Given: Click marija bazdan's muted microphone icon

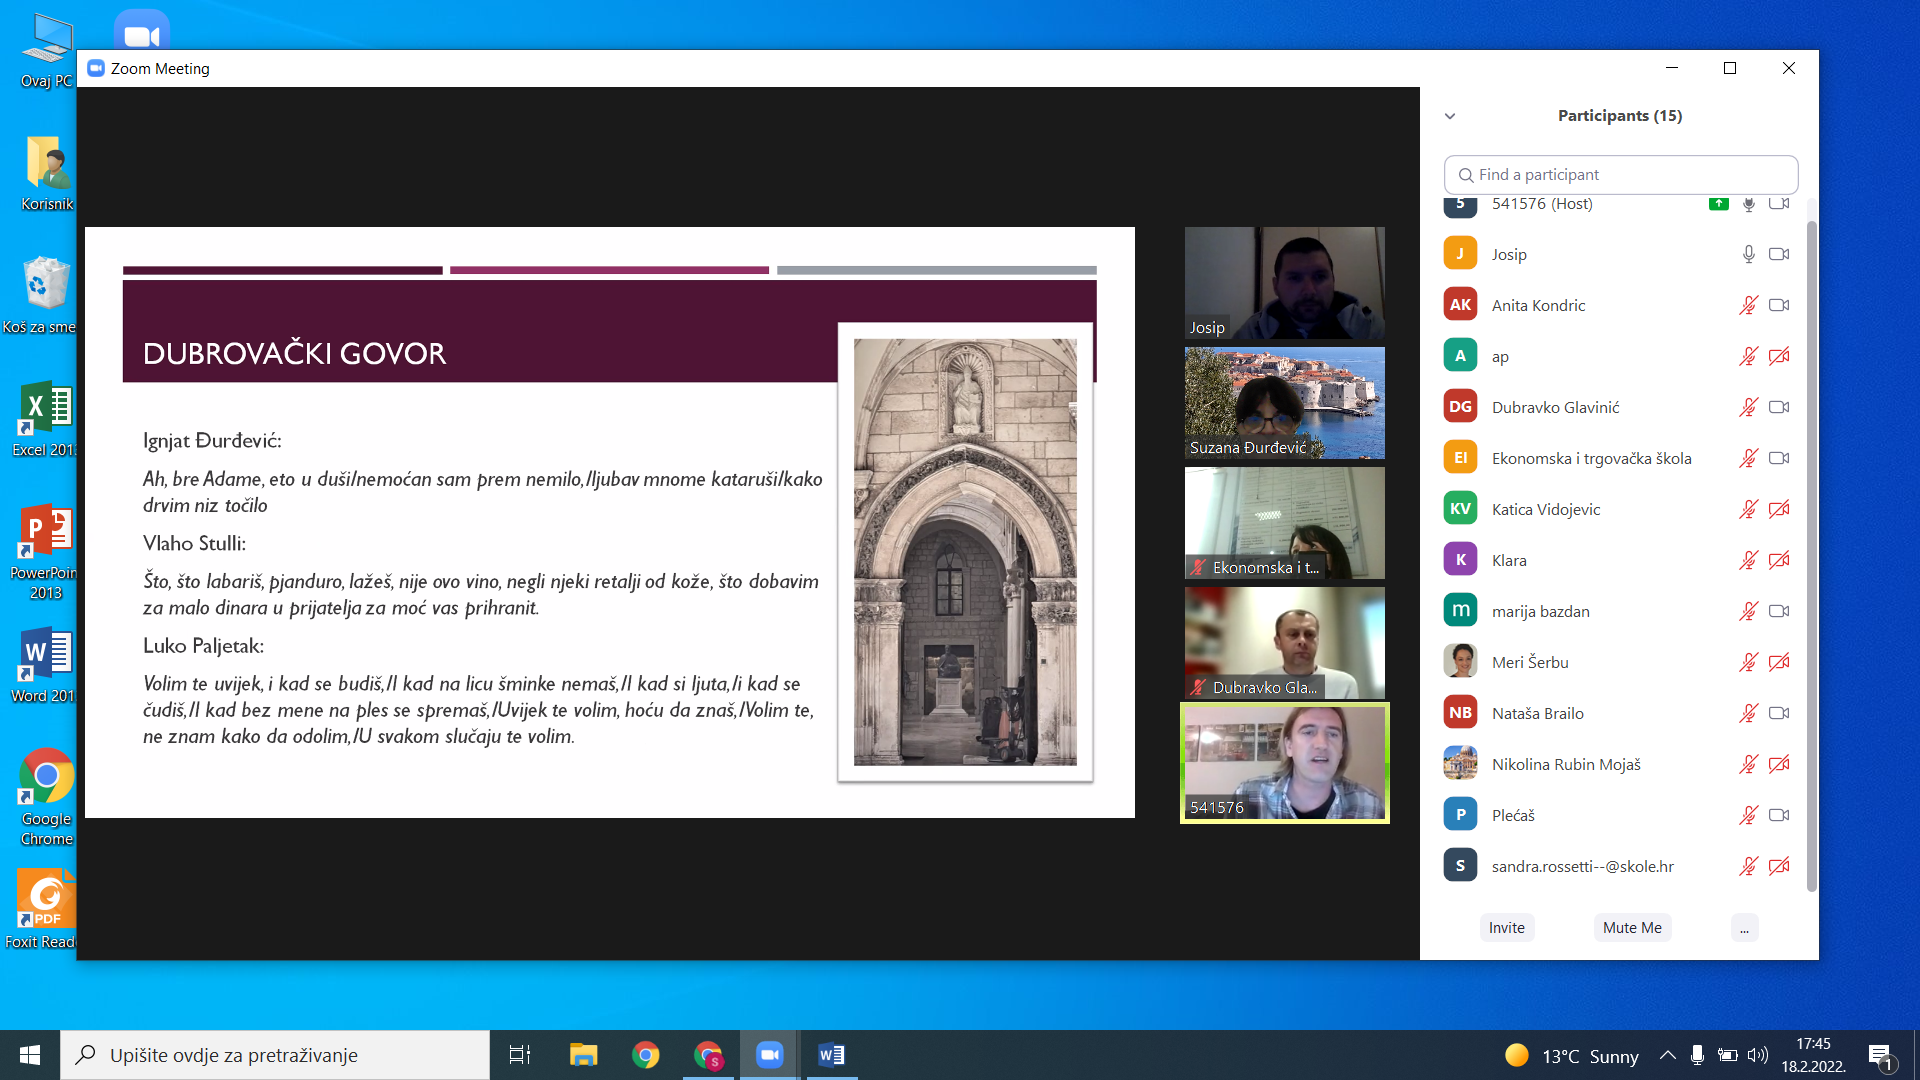Looking at the screenshot, I should (1748, 611).
